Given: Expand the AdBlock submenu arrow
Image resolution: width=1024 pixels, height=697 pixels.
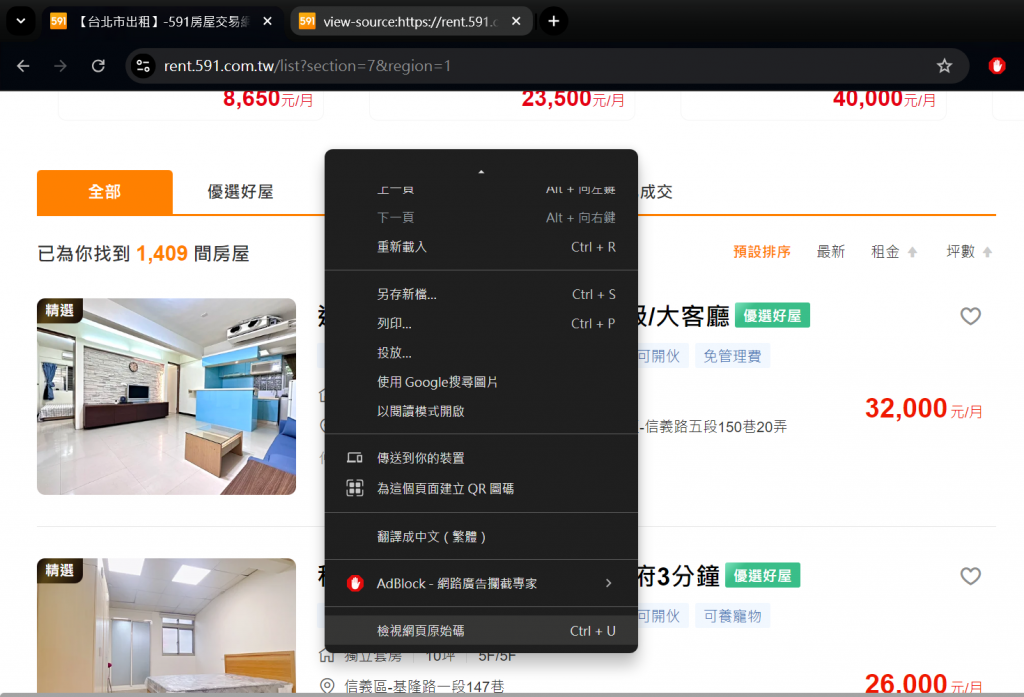Looking at the screenshot, I should coord(609,583).
